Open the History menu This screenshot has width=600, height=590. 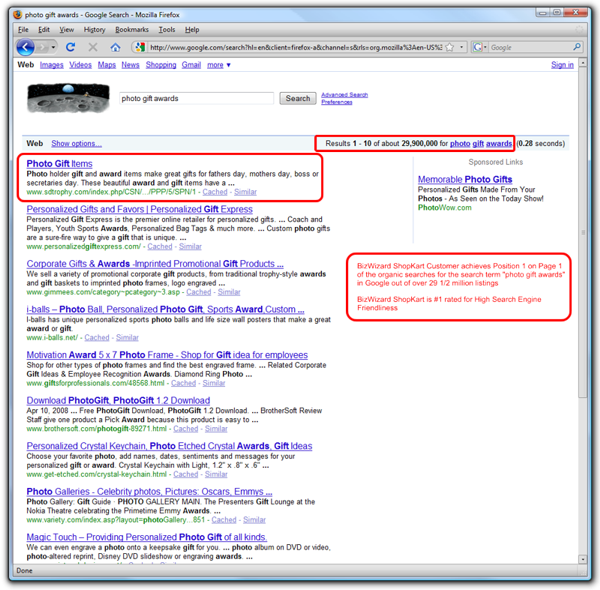94,30
